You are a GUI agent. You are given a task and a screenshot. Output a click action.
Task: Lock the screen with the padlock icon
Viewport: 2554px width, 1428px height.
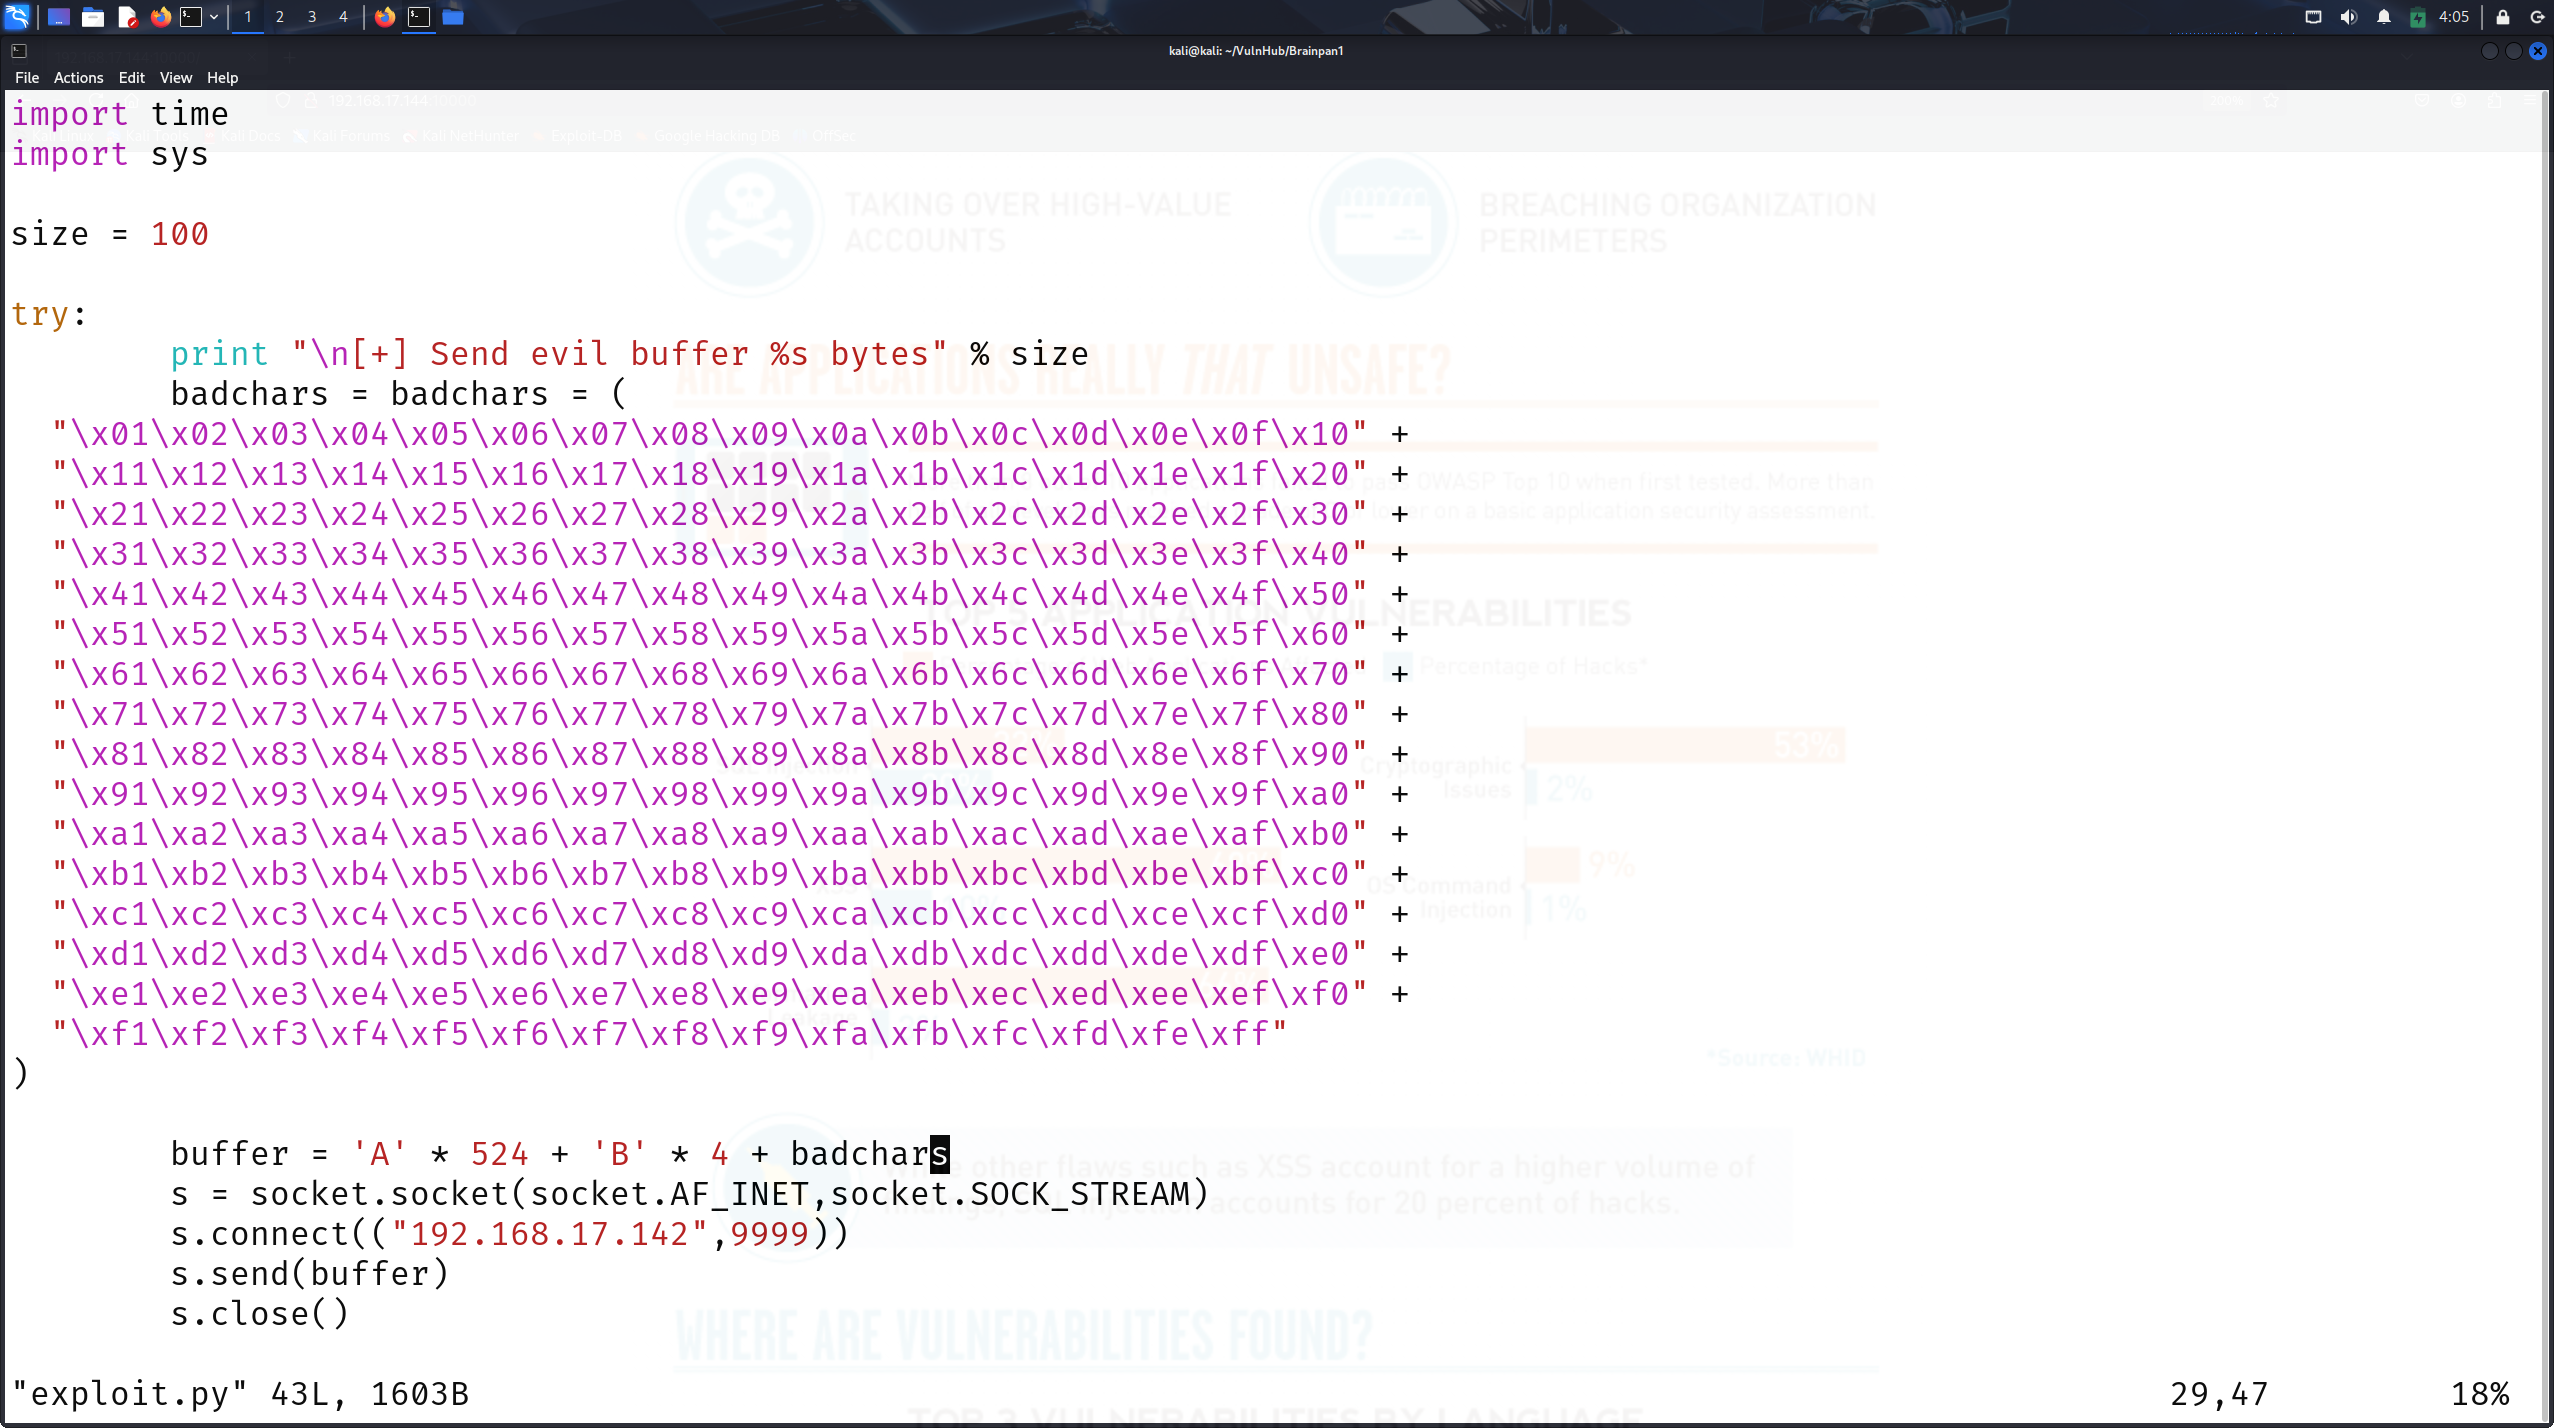[2503, 16]
